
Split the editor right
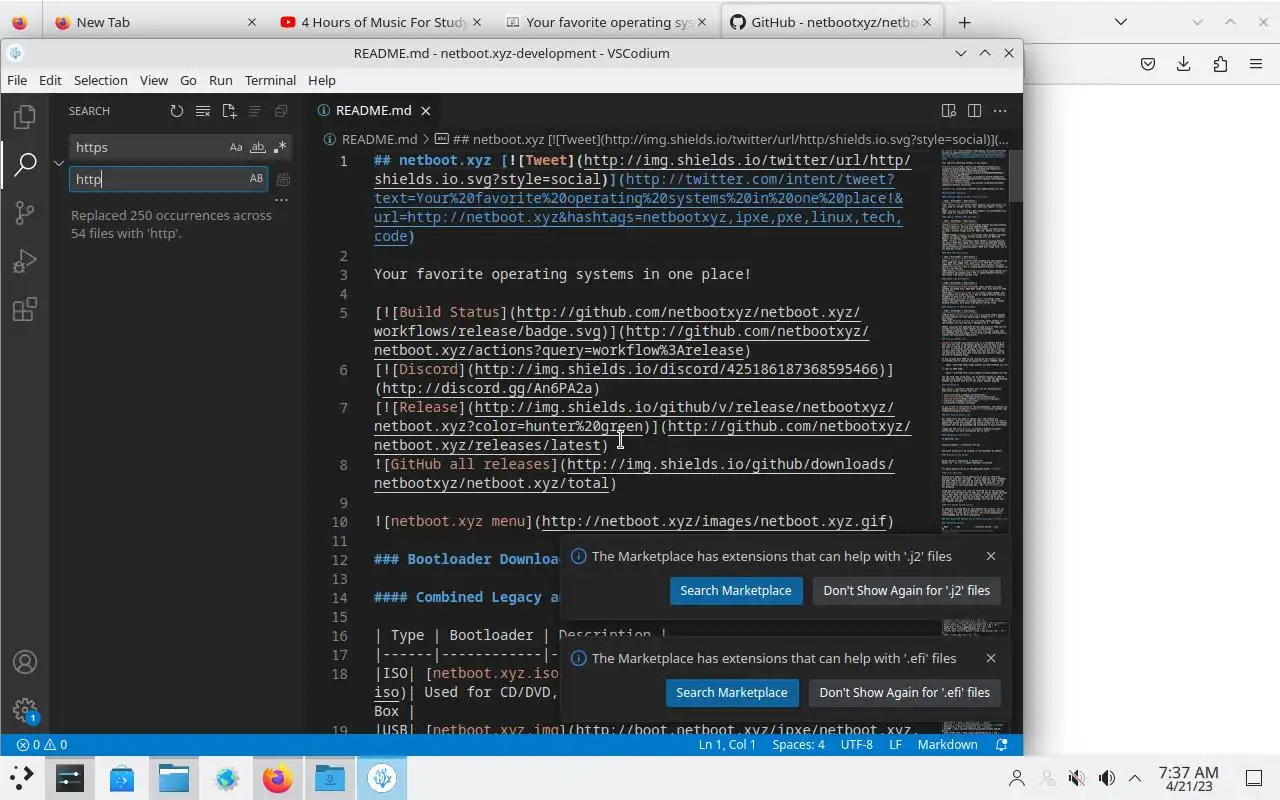974,111
